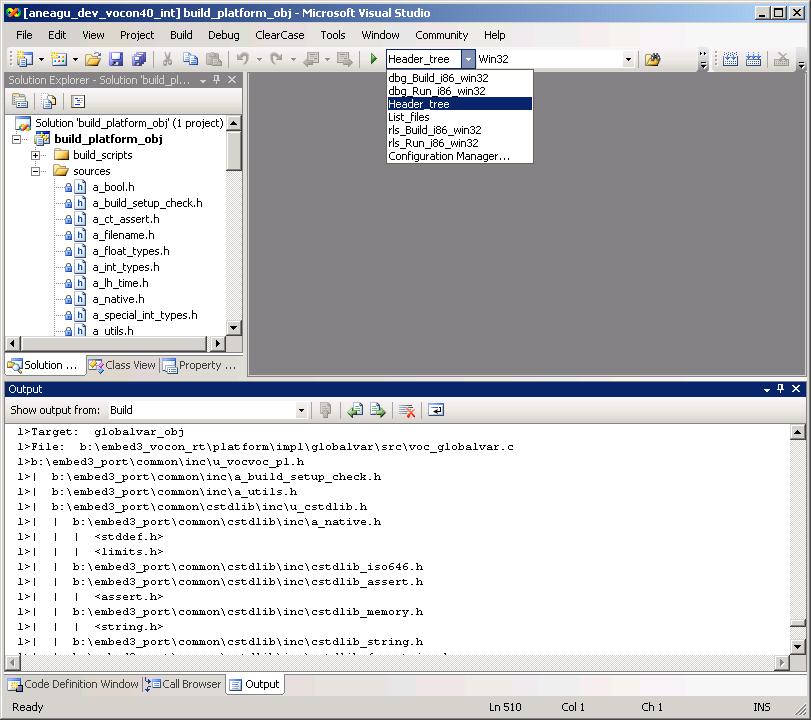
Task: Select dbg_Build_i86_win32 configuration
Action: (460, 78)
